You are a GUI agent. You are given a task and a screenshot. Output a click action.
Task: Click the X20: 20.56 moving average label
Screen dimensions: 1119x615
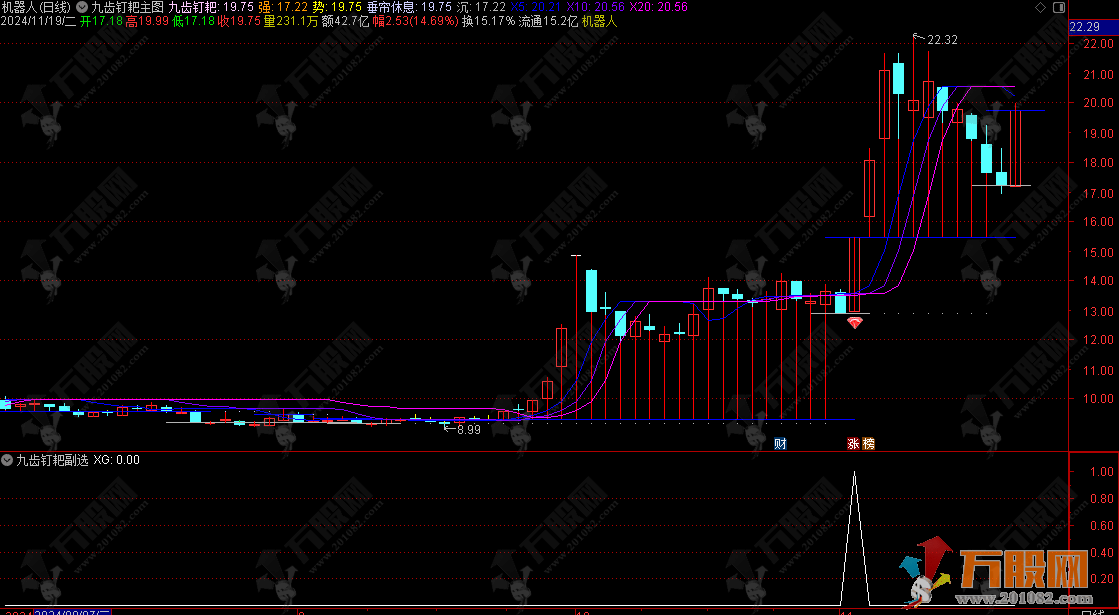[658, 7]
